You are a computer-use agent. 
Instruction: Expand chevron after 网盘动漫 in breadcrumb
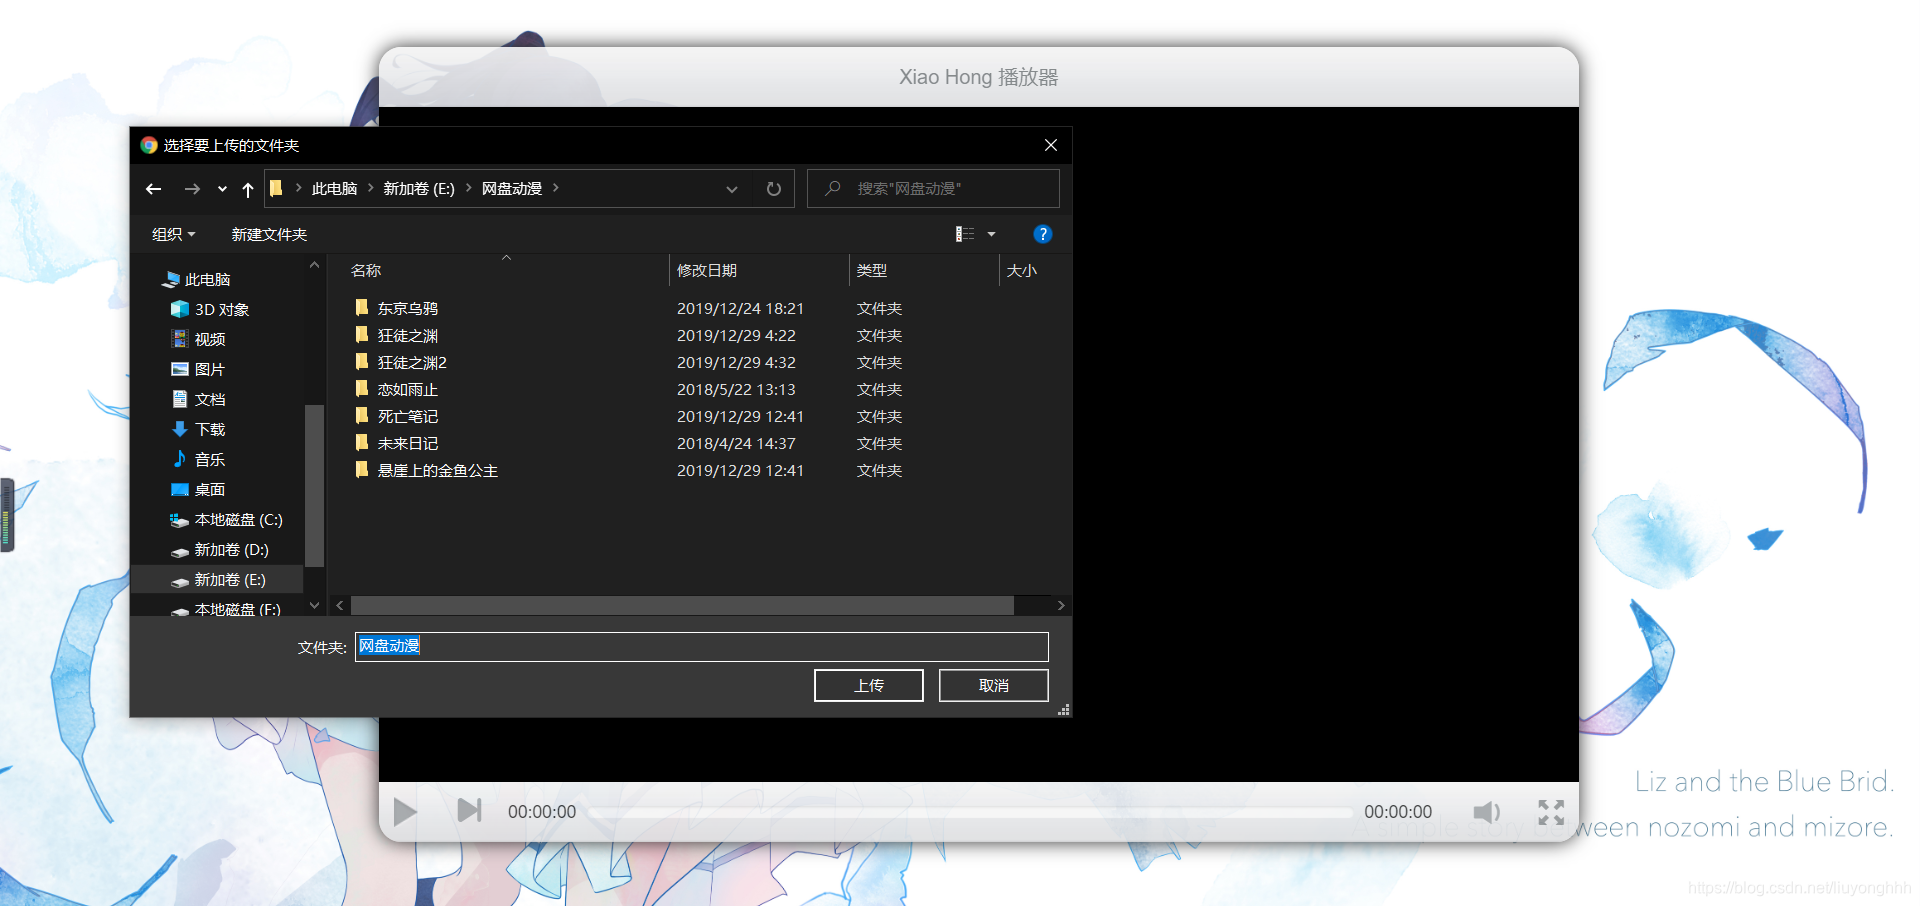click(x=556, y=188)
